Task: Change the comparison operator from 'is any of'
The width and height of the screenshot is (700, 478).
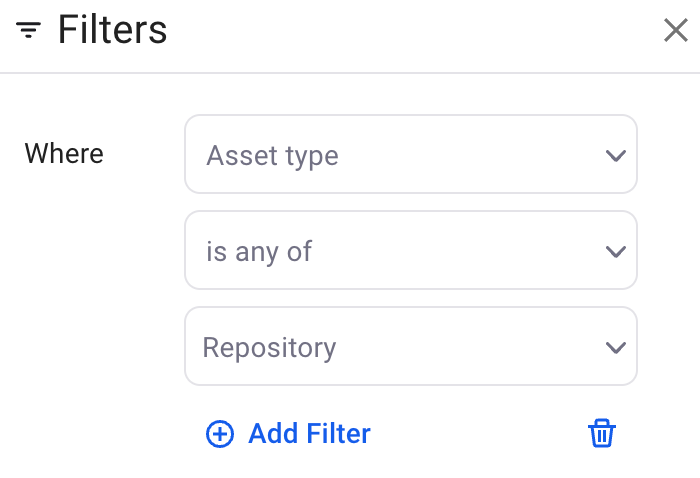Action: (410, 250)
